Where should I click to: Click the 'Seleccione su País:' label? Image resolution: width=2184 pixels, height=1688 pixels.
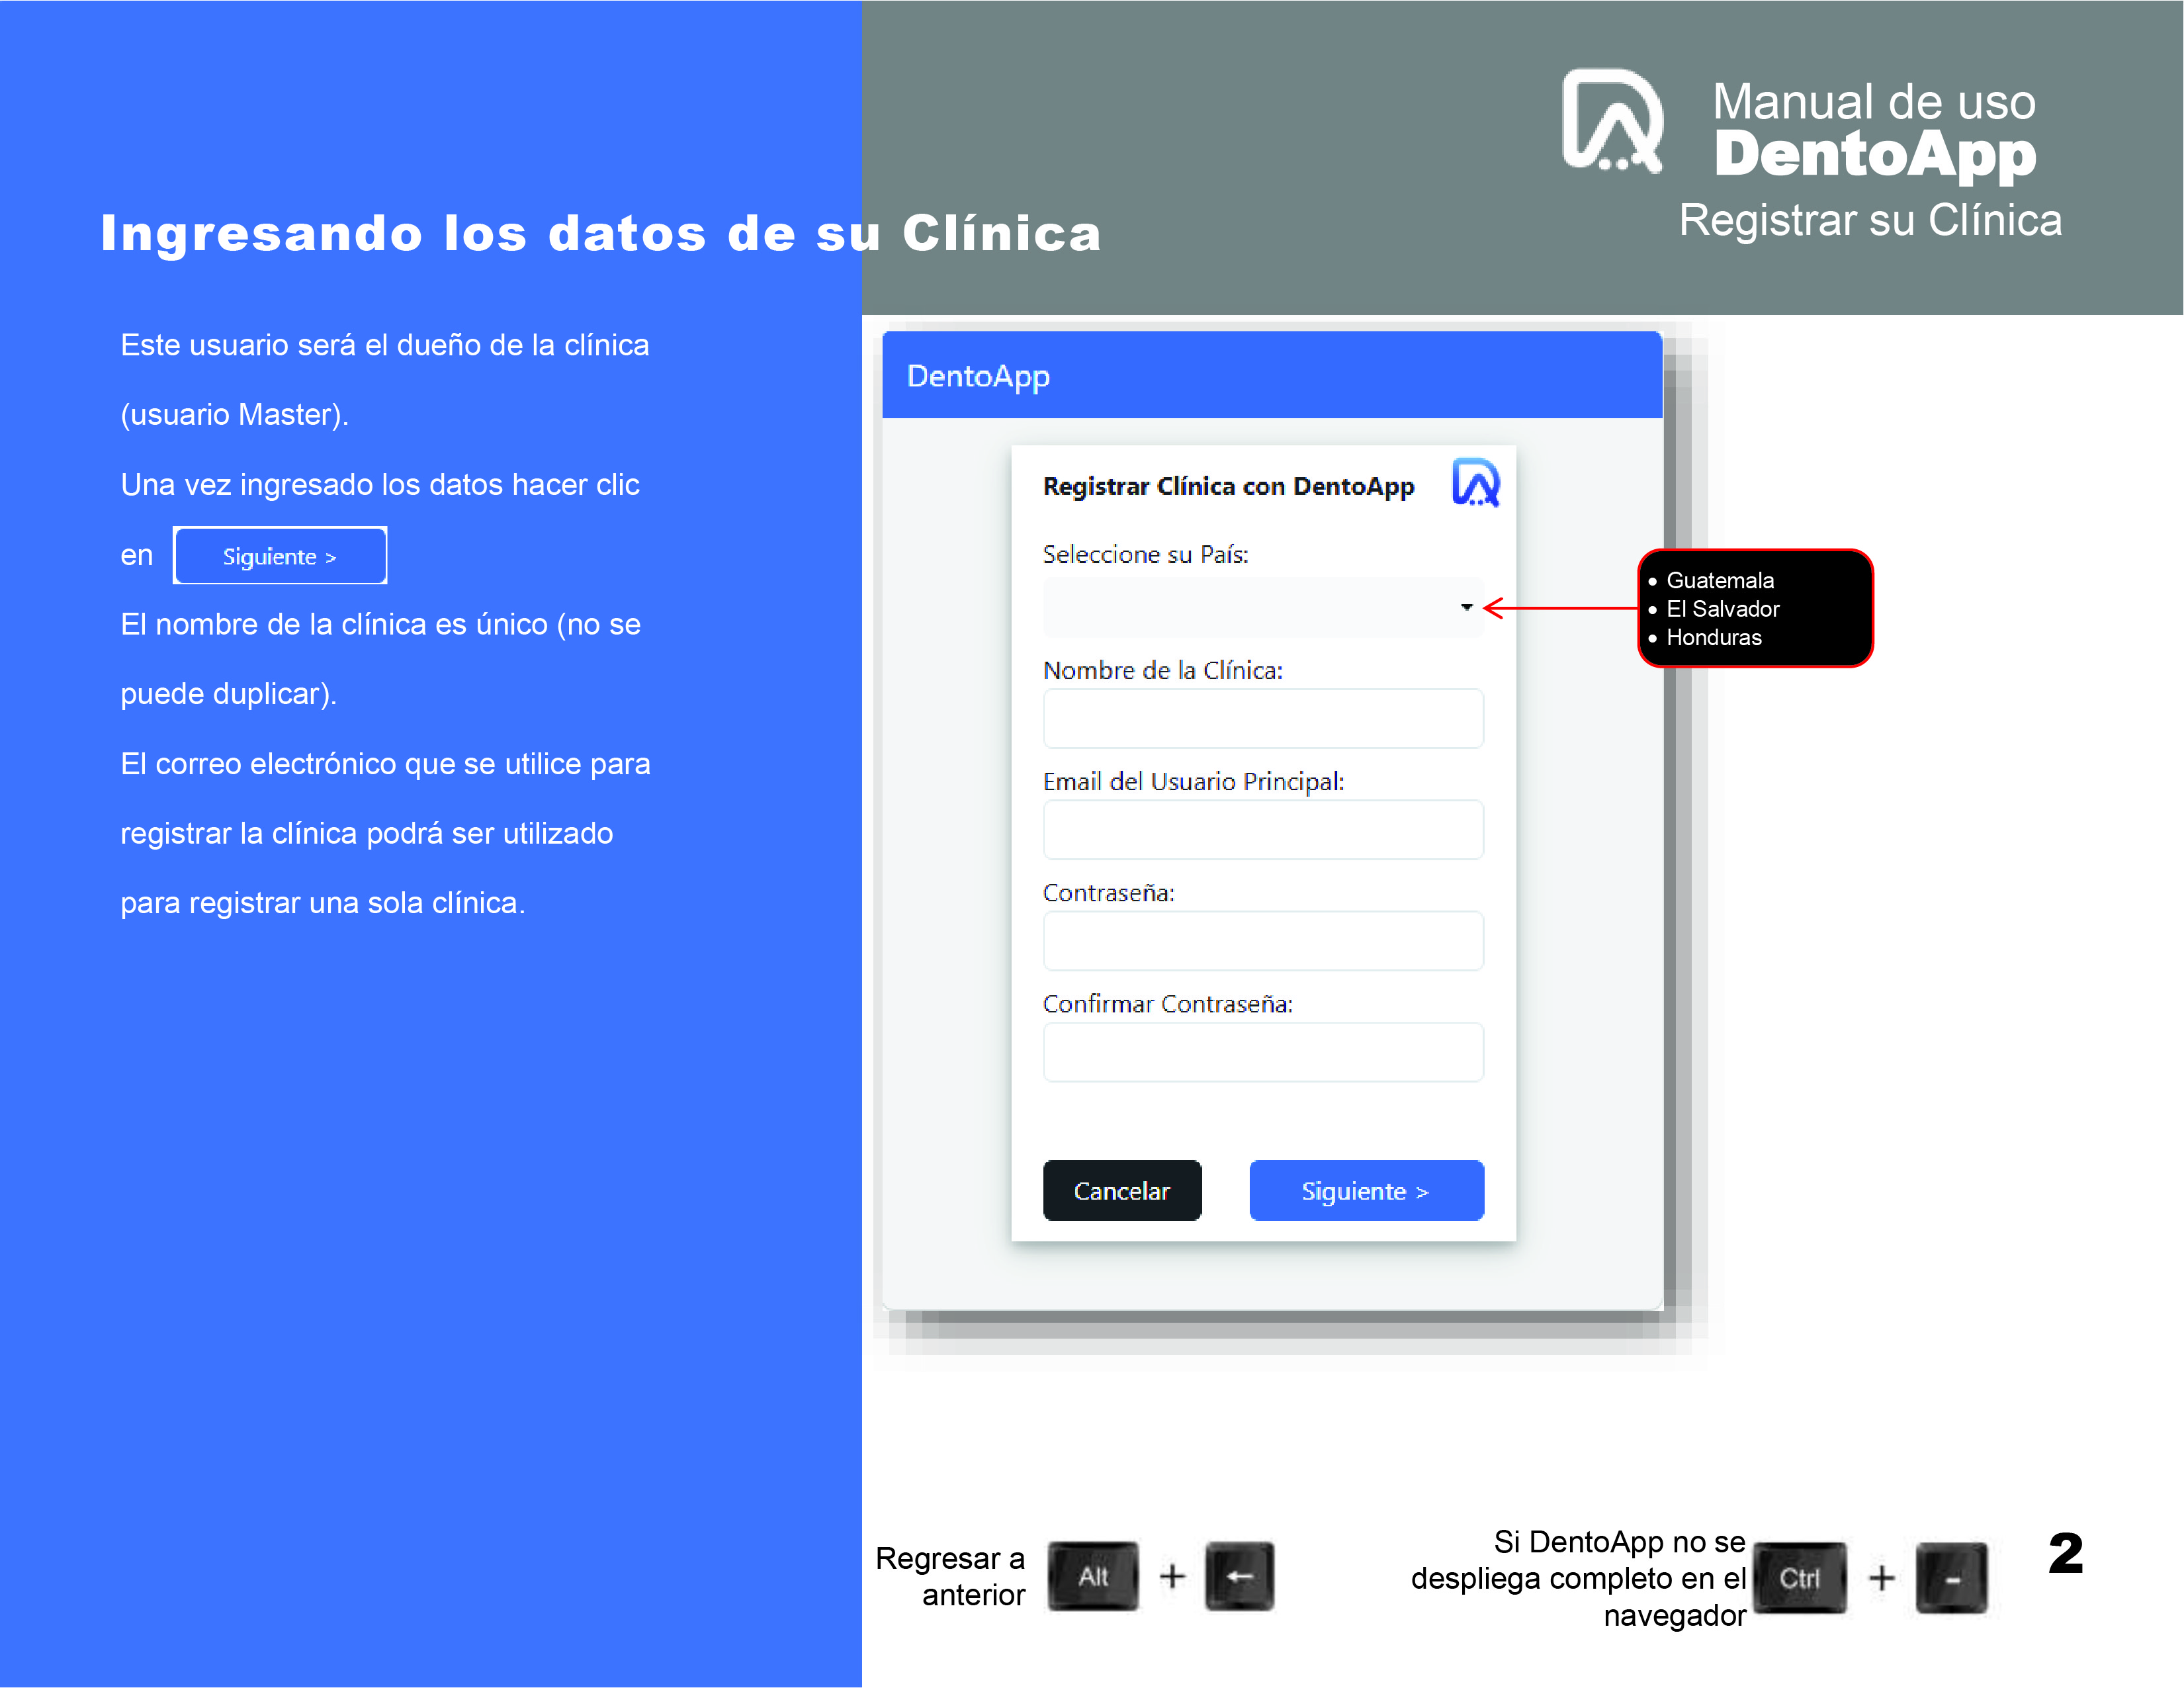click(1146, 554)
